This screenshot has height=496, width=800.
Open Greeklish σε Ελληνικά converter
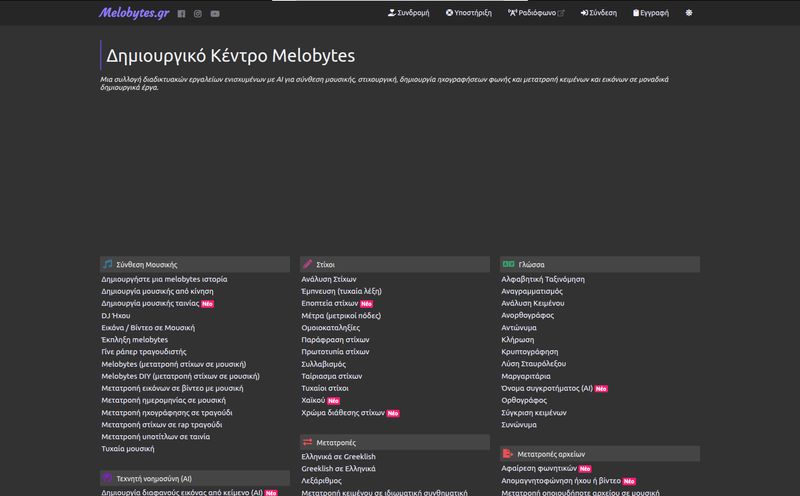coord(338,468)
